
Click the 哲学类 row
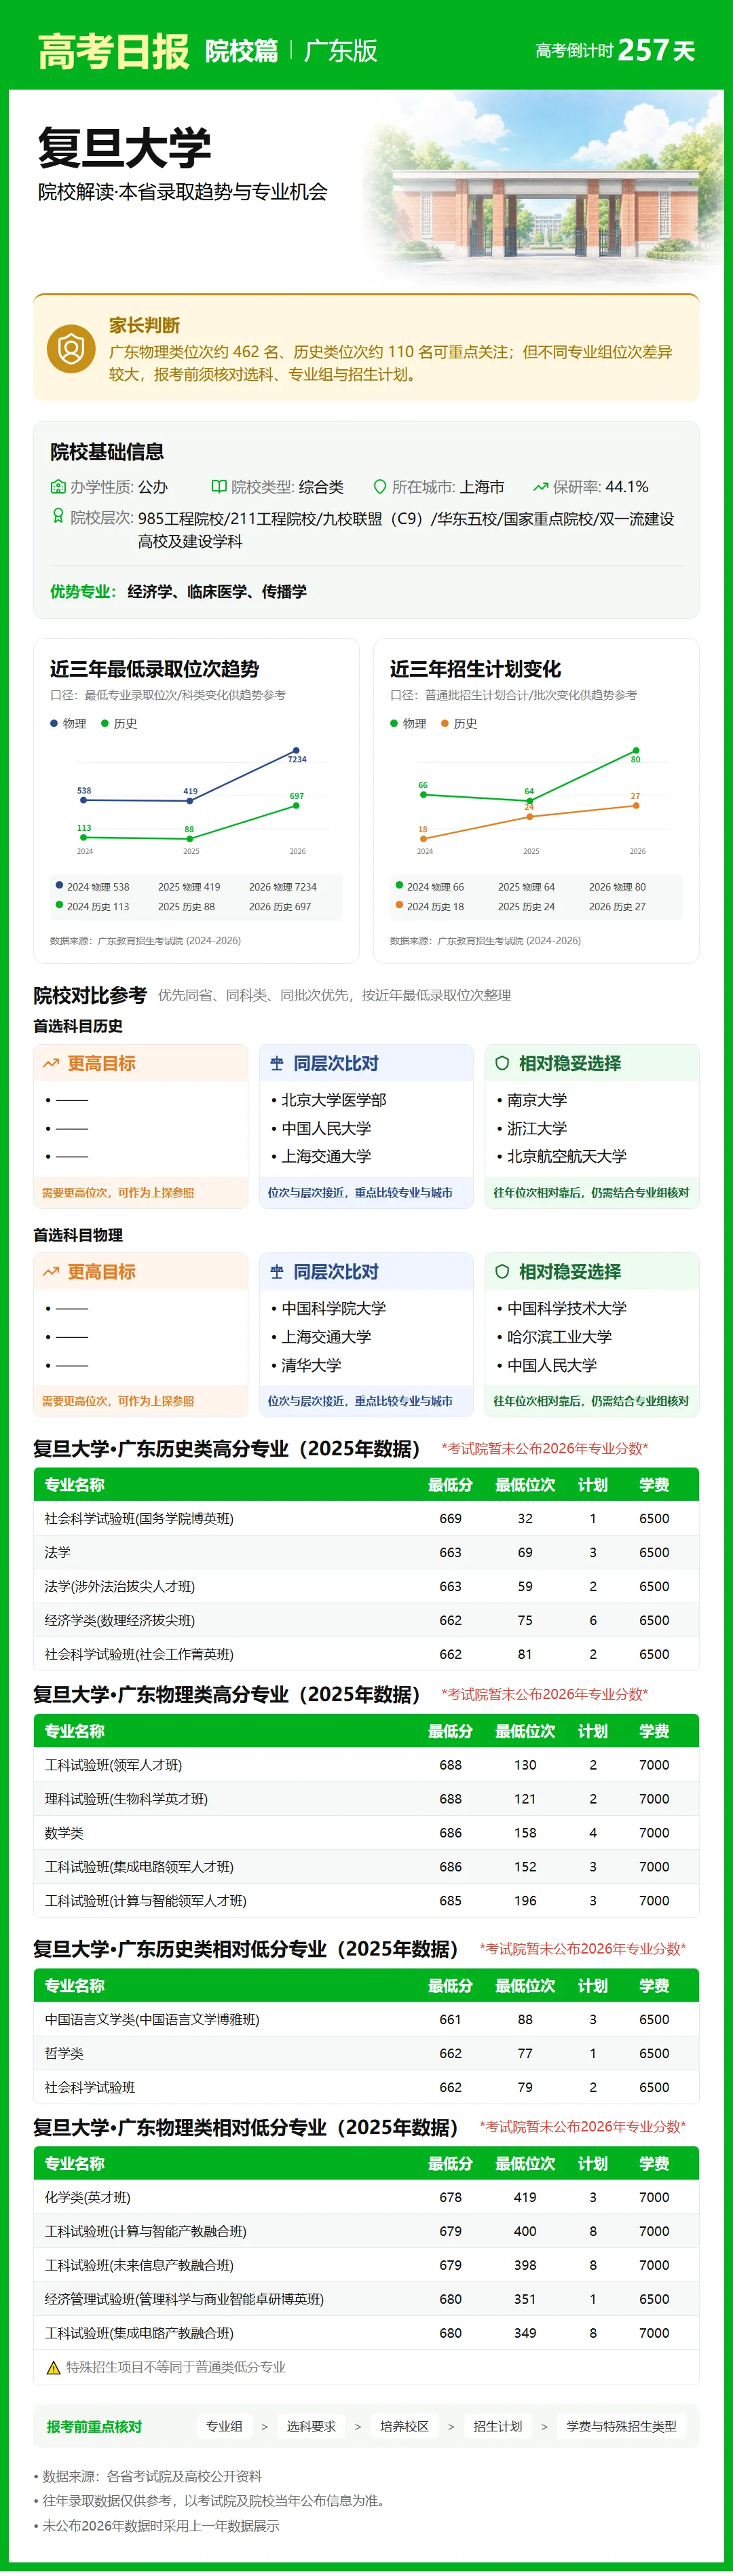[x=366, y=2053]
